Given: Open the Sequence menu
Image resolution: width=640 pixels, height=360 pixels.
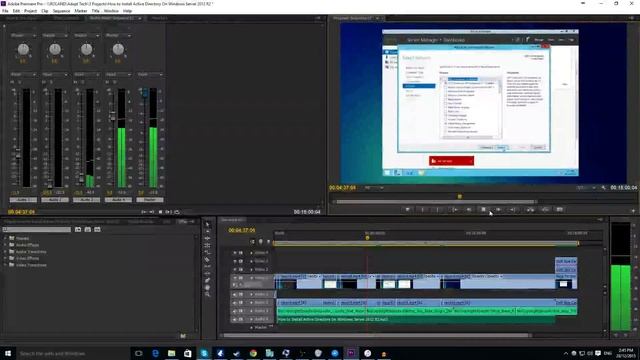Looking at the screenshot, I should 61,11.
